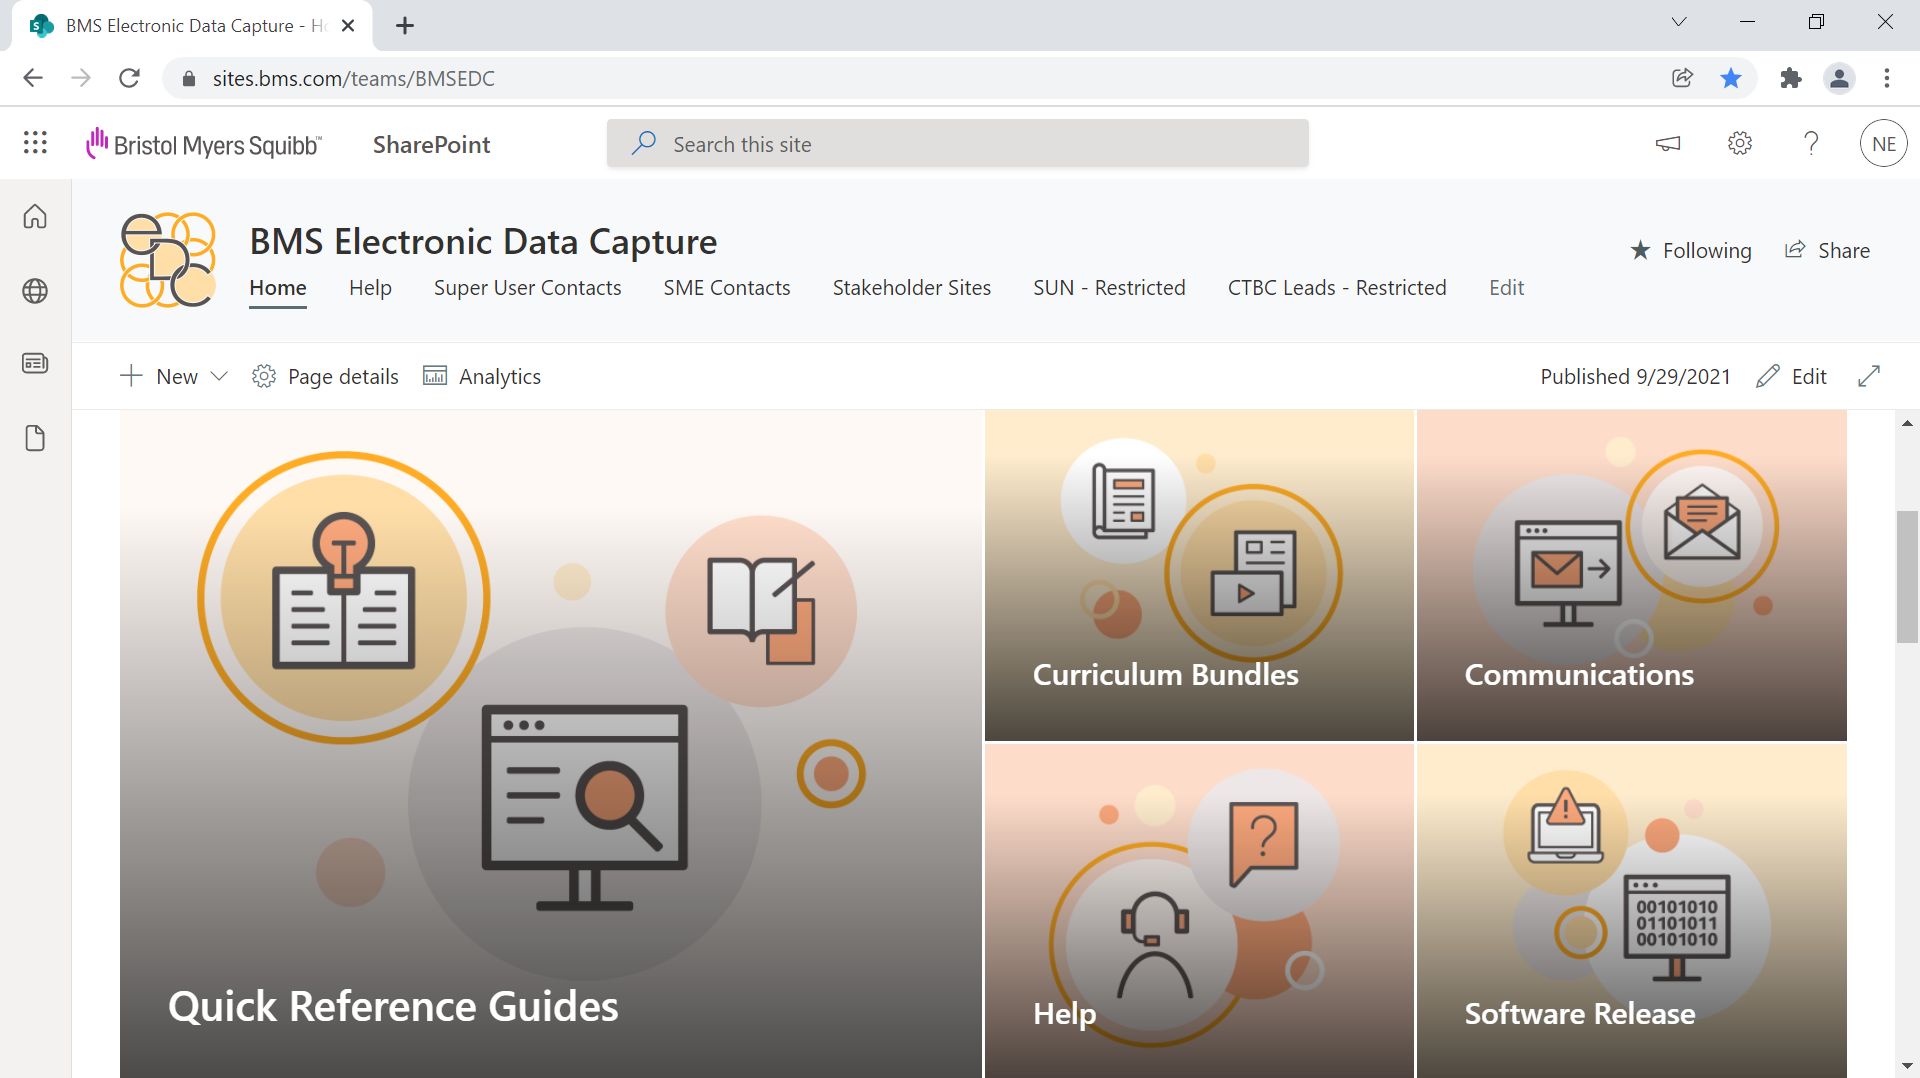
Task: Open the New dropdown menu
Action: pyautogui.click(x=174, y=376)
